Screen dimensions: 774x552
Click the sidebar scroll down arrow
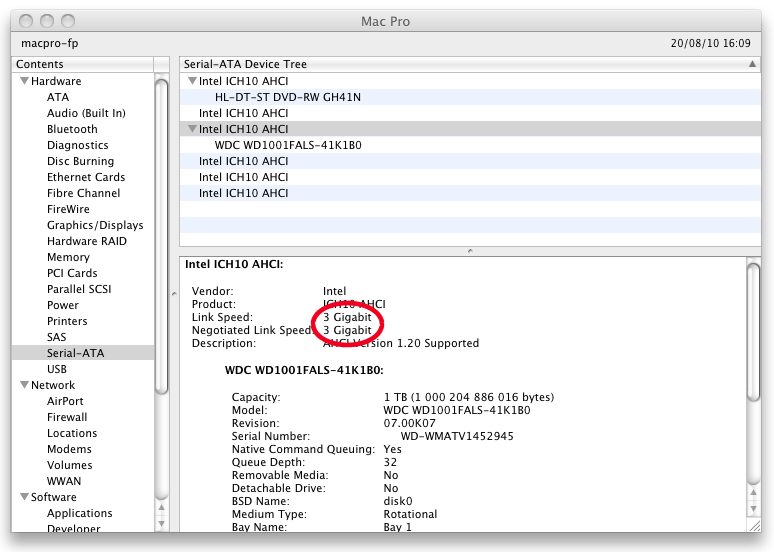161,522
